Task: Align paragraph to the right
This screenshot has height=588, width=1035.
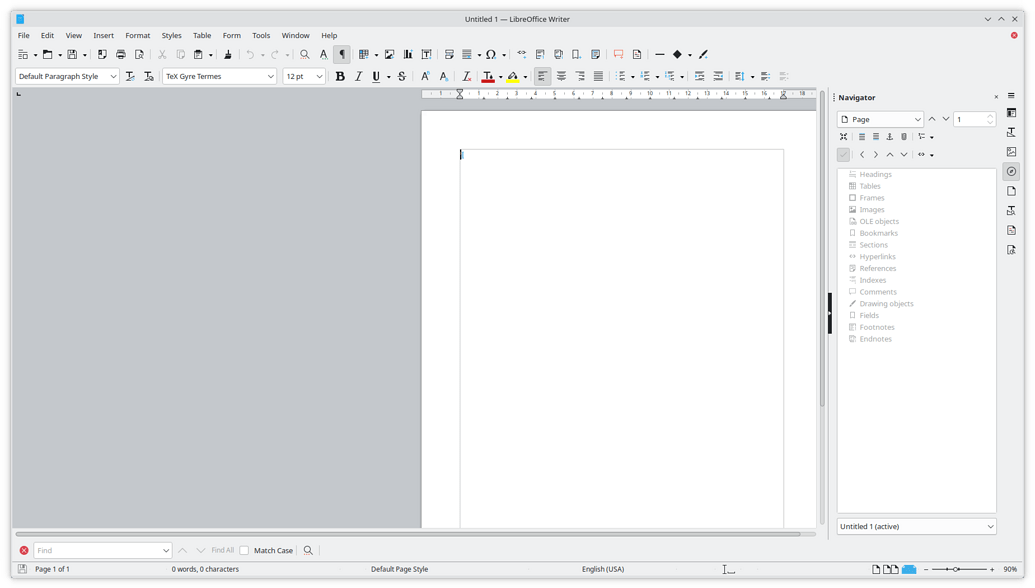Action: [580, 77]
